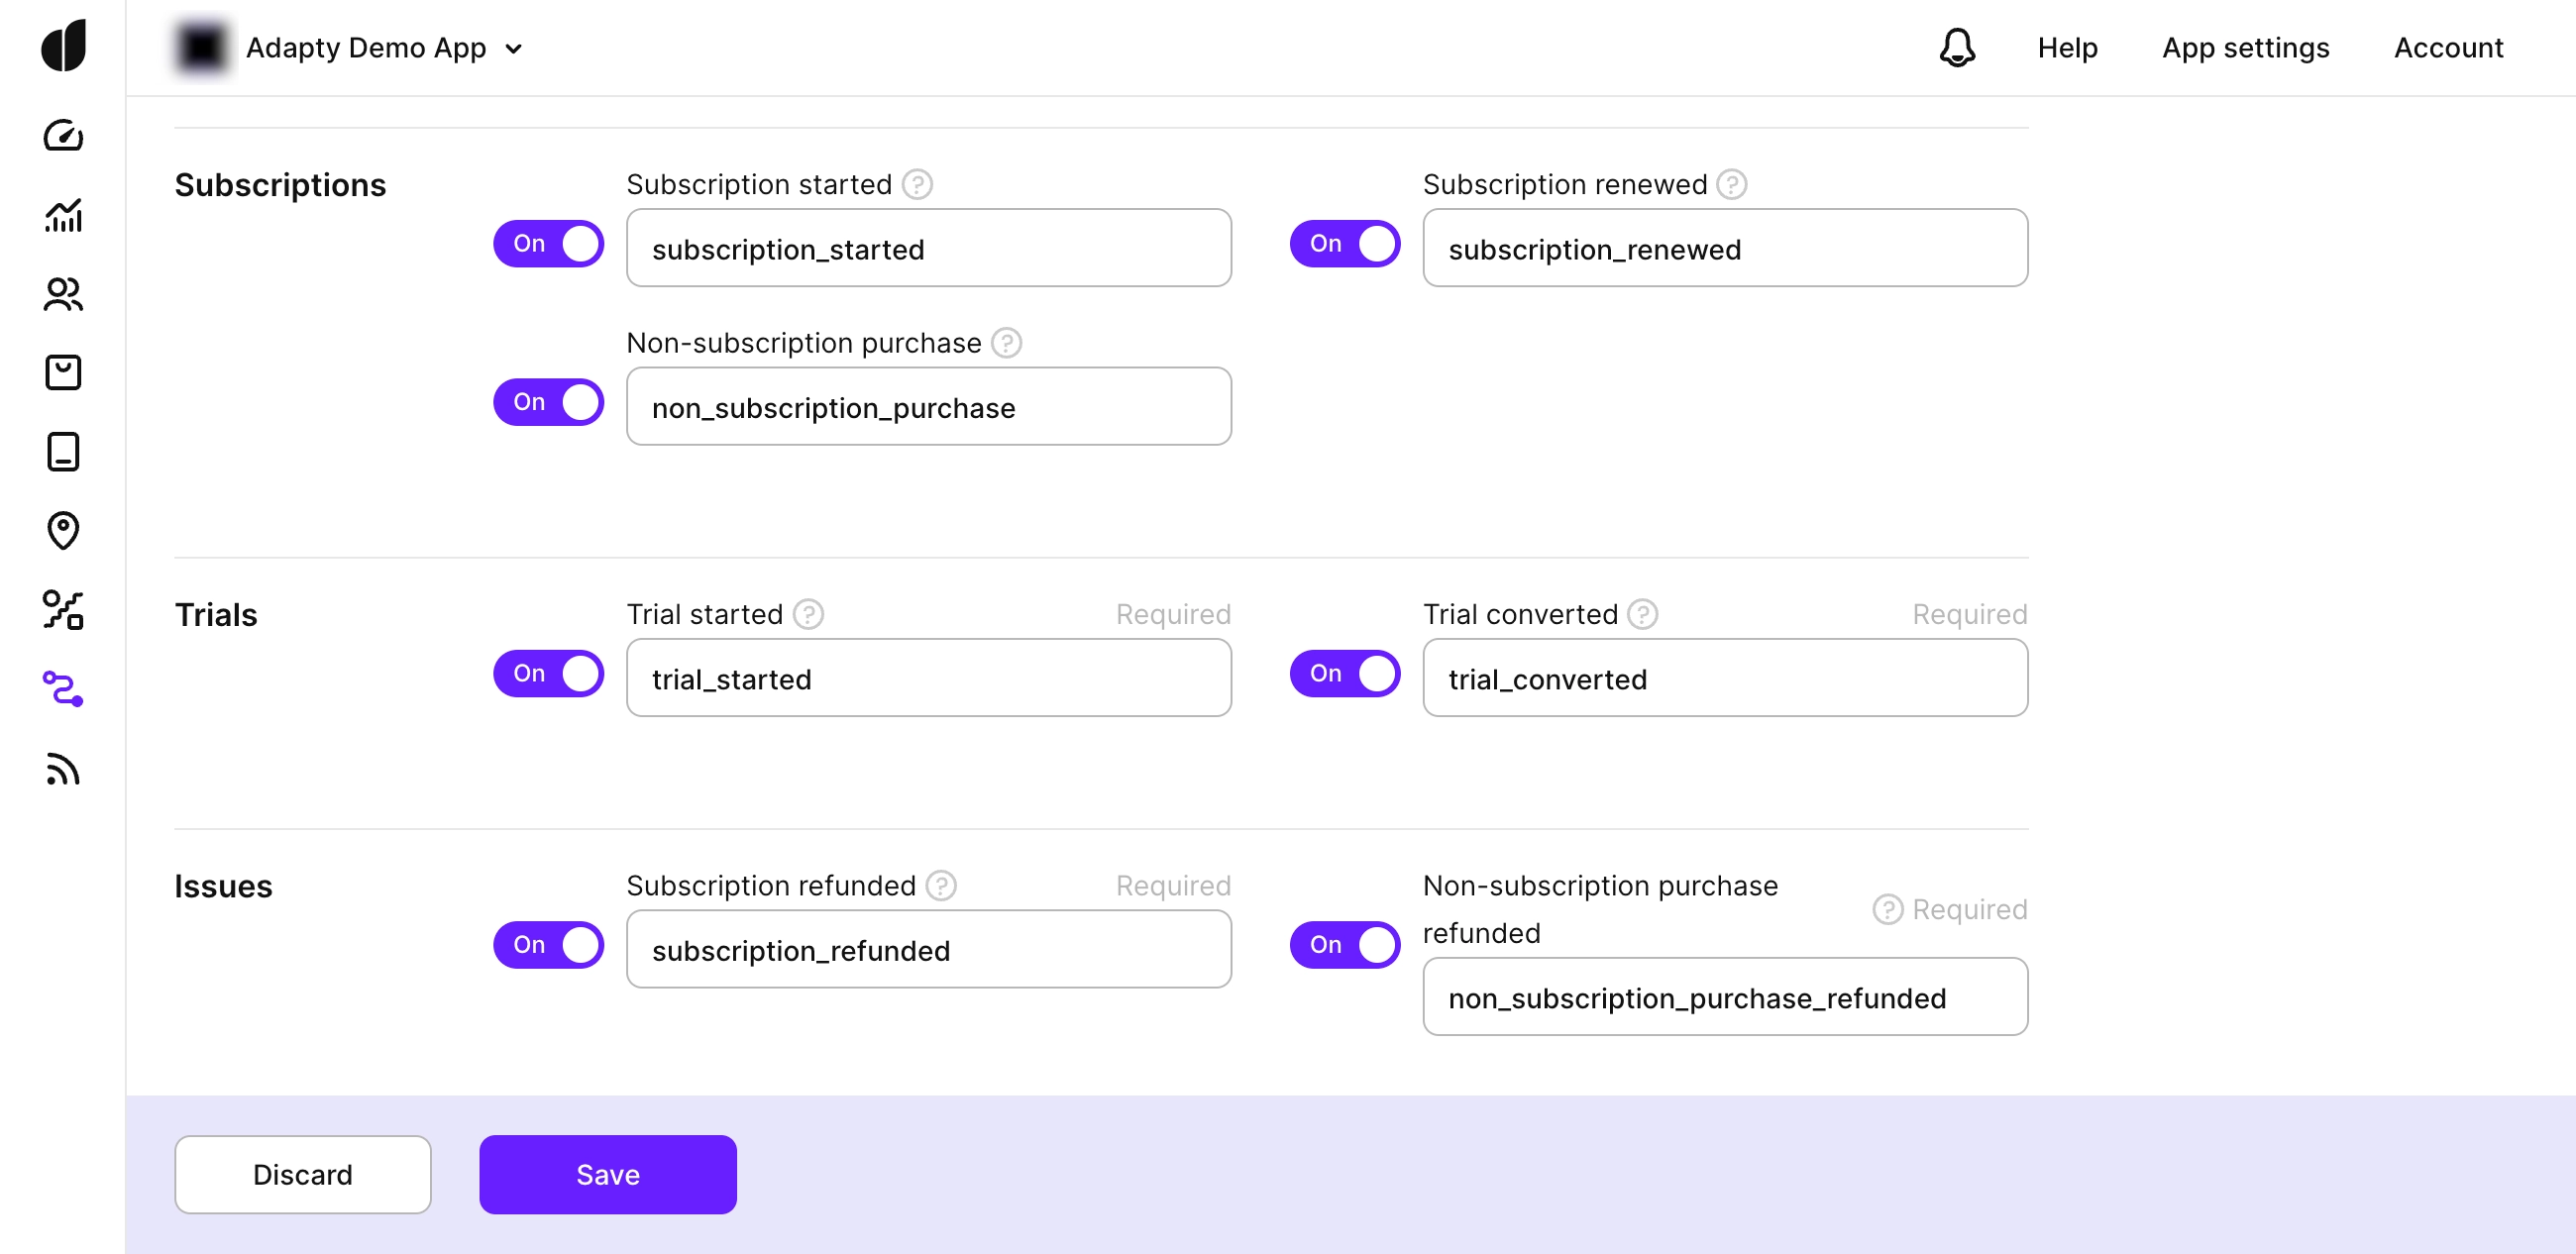Toggle off the Subscription started switch
2576x1254 pixels.
click(x=548, y=244)
